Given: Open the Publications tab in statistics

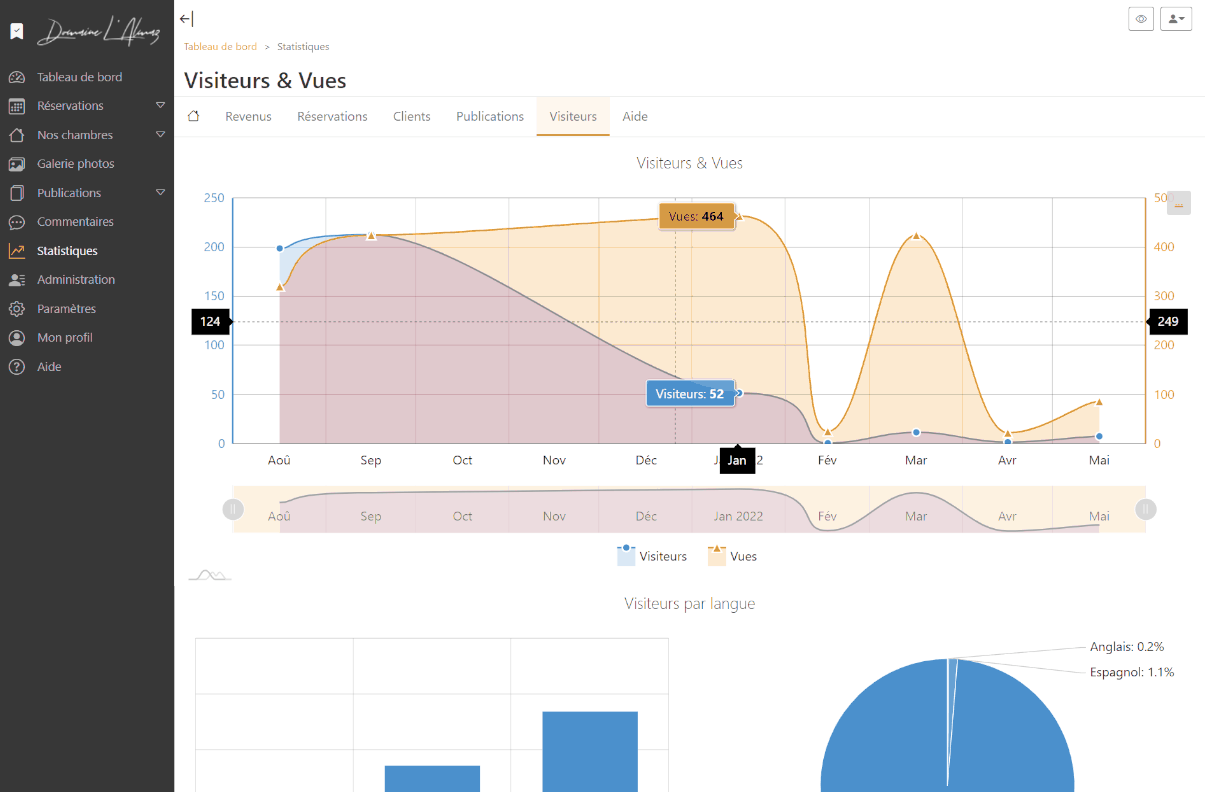Looking at the screenshot, I should 490,116.
